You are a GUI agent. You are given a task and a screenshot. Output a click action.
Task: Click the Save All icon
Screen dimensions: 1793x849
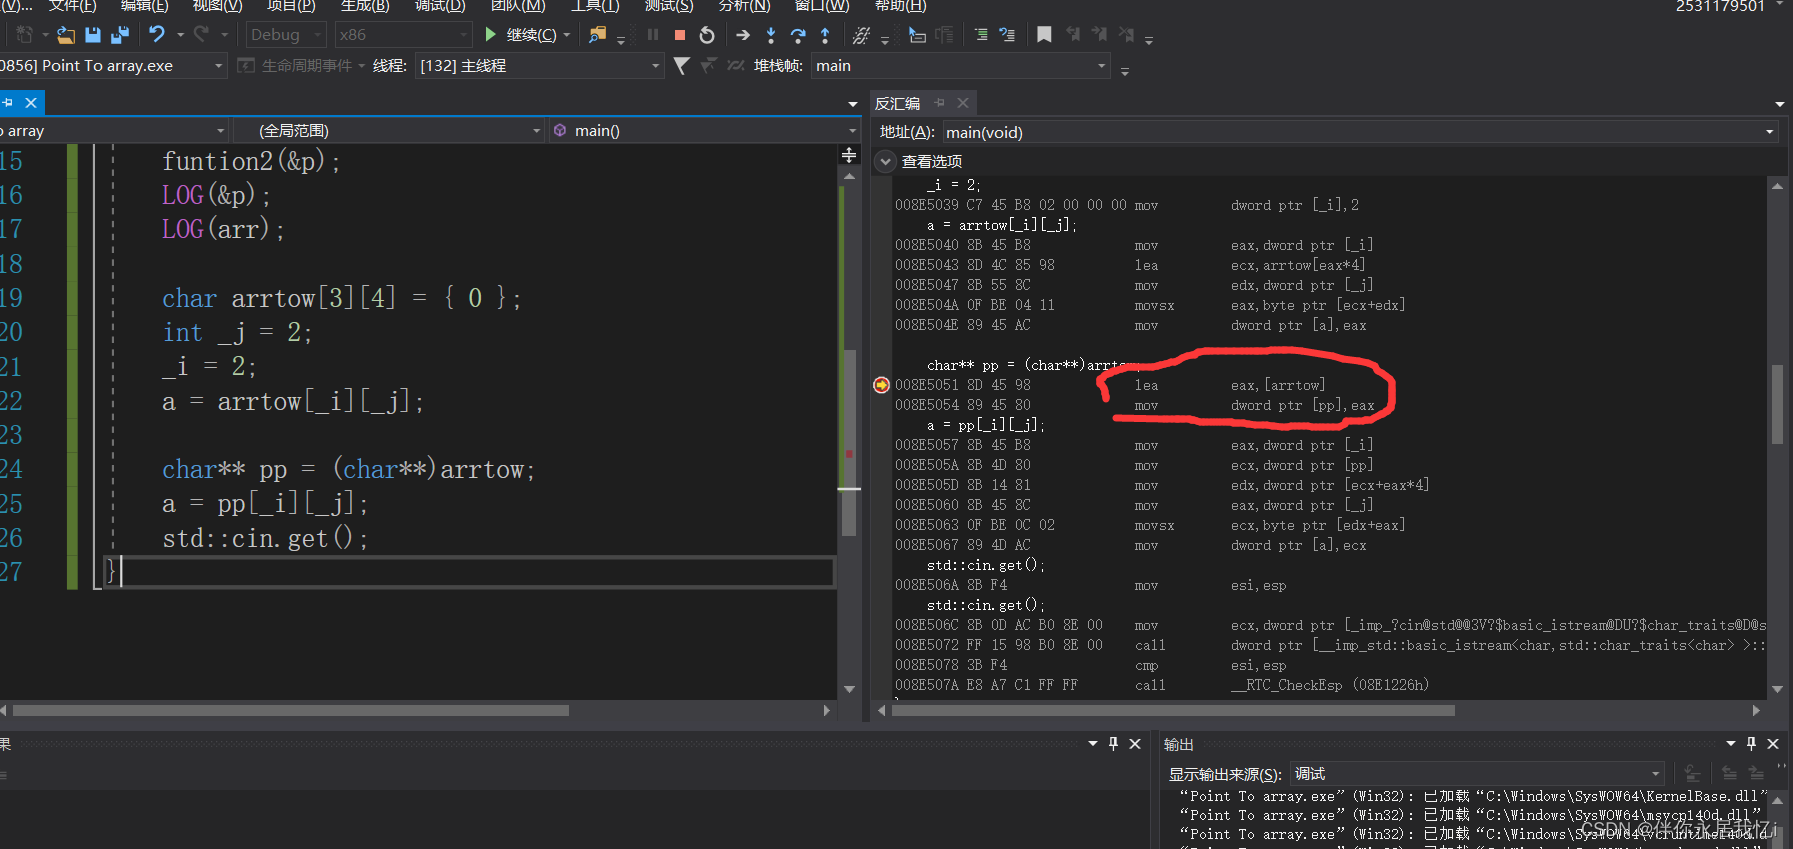[x=120, y=35]
